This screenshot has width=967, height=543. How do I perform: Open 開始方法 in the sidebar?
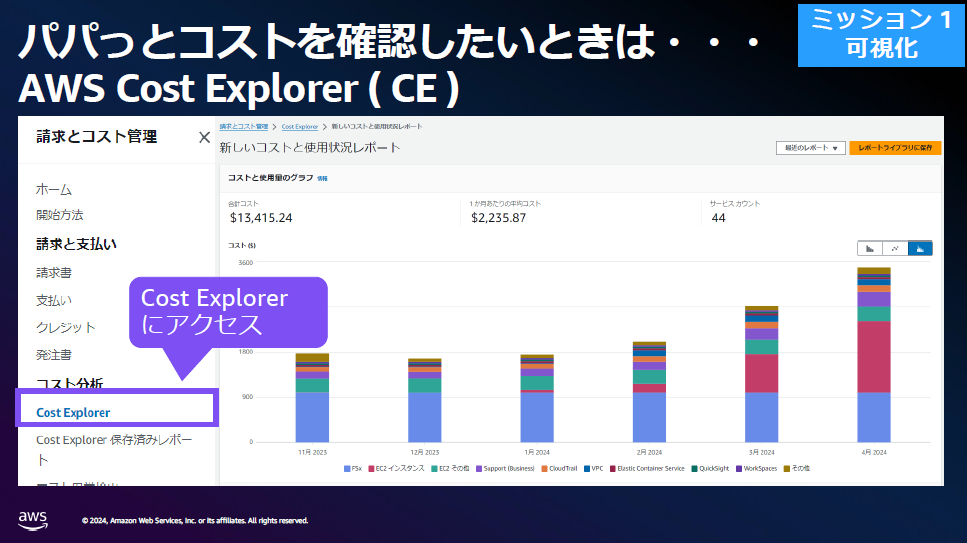click(x=59, y=215)
